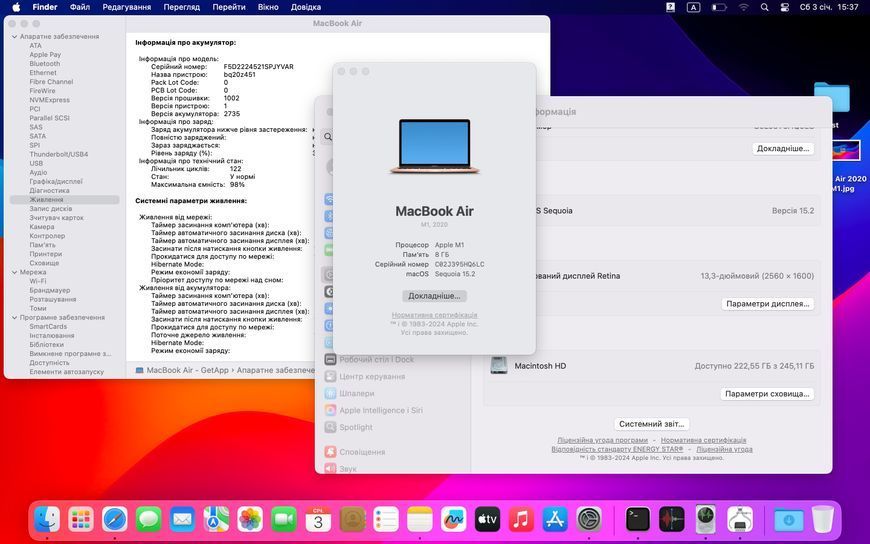This screenshot has height=544, width=870.
Task: Click the Wi-Fi icon in the menu bar
Action: pyautogui.click(x=744, y=7)
